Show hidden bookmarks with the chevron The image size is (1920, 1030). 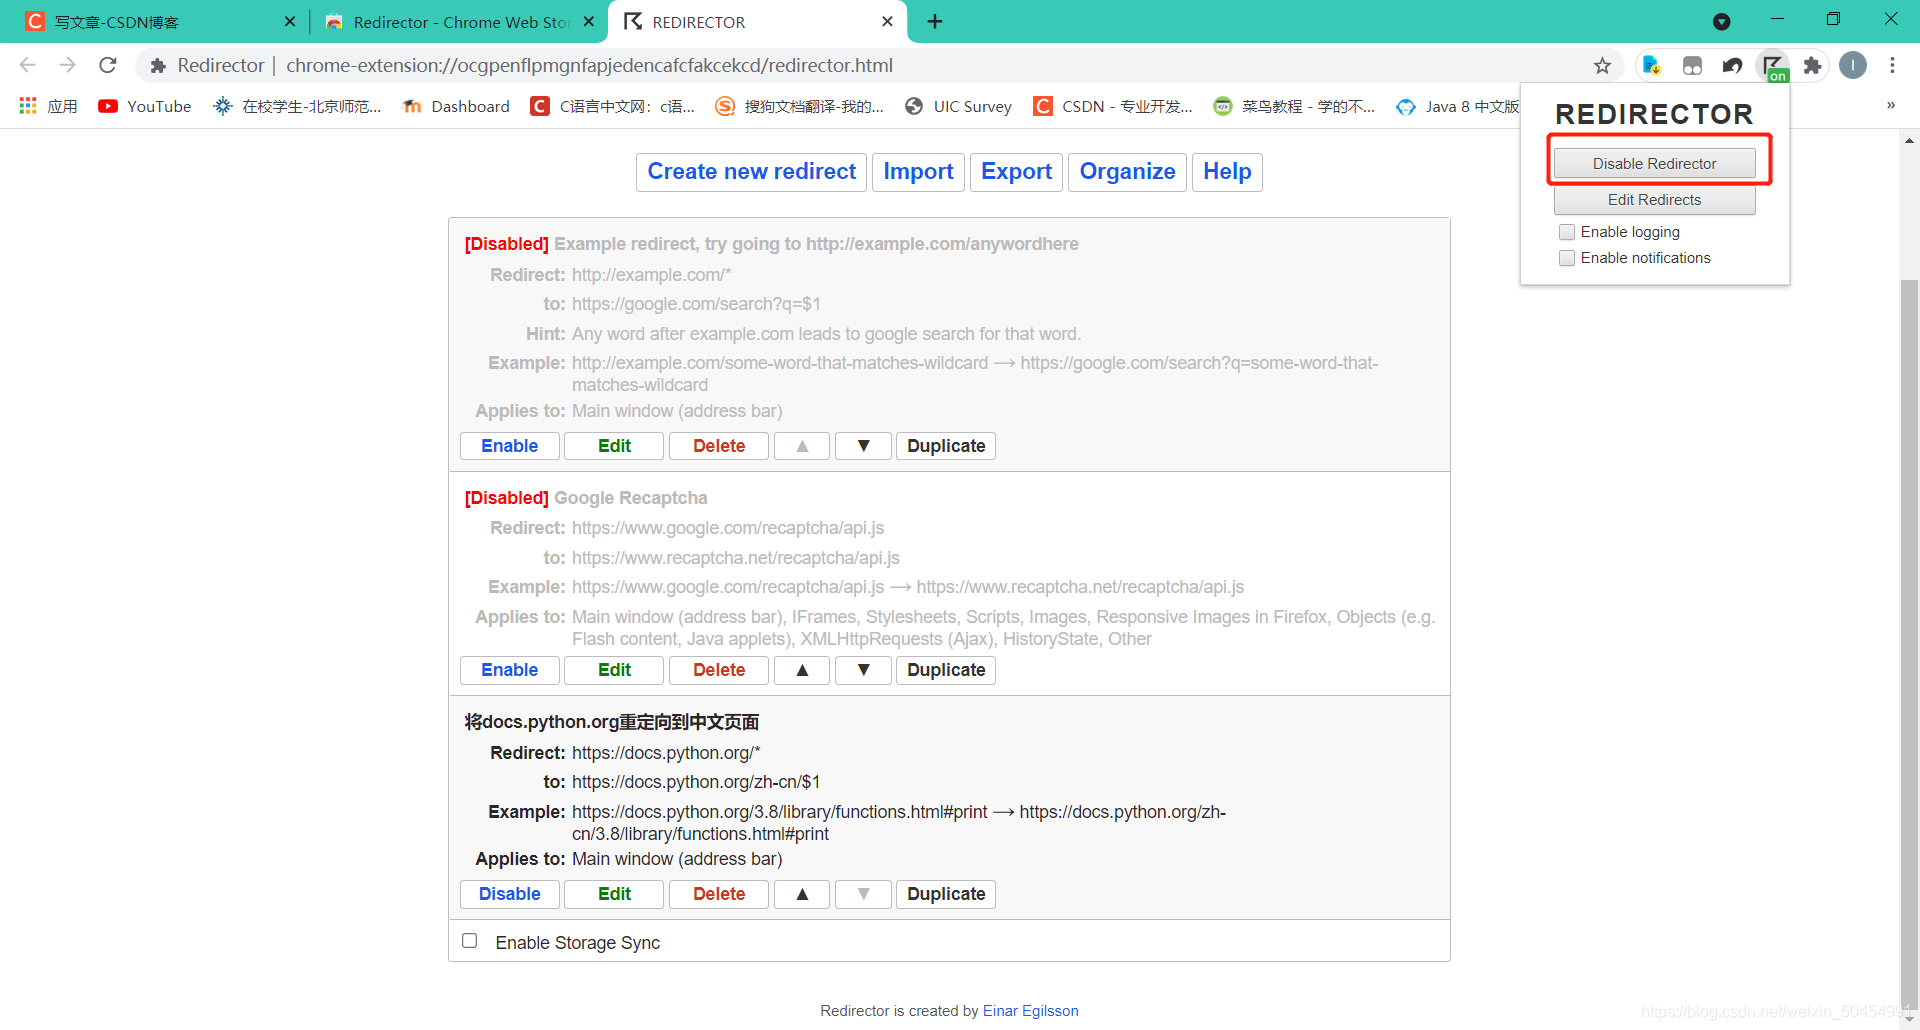click(x=1890, y=105)
